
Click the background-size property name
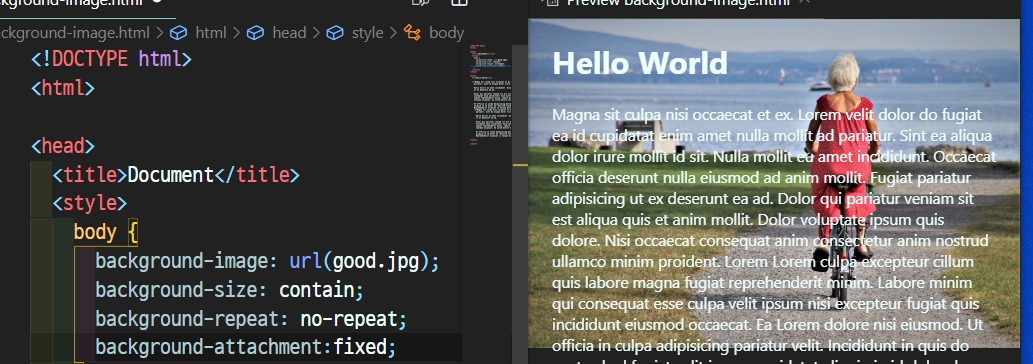click(x=177, y=290)
